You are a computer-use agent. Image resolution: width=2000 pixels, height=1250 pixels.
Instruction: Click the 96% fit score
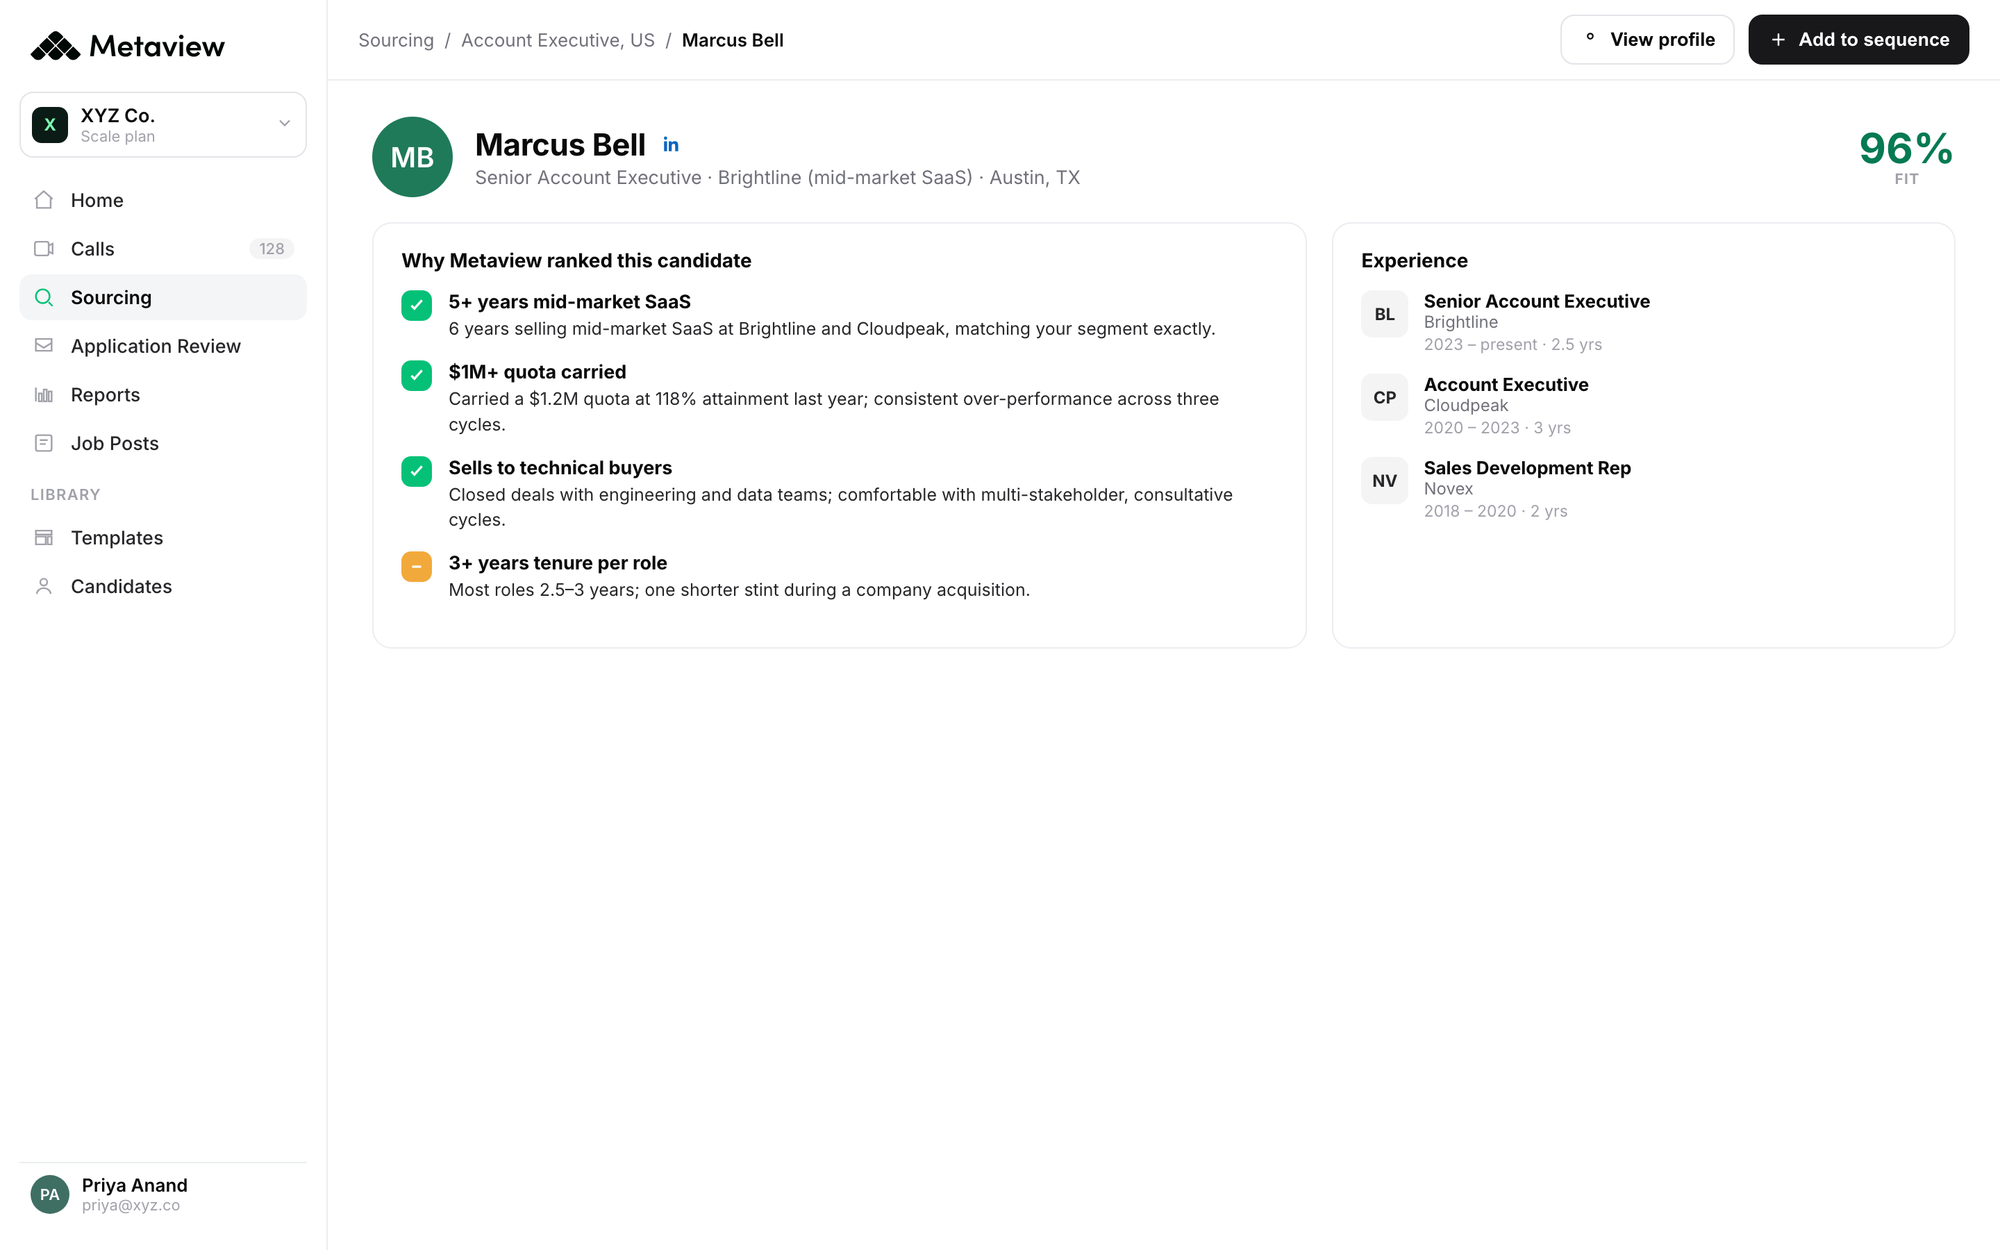tap(1906, 149)
